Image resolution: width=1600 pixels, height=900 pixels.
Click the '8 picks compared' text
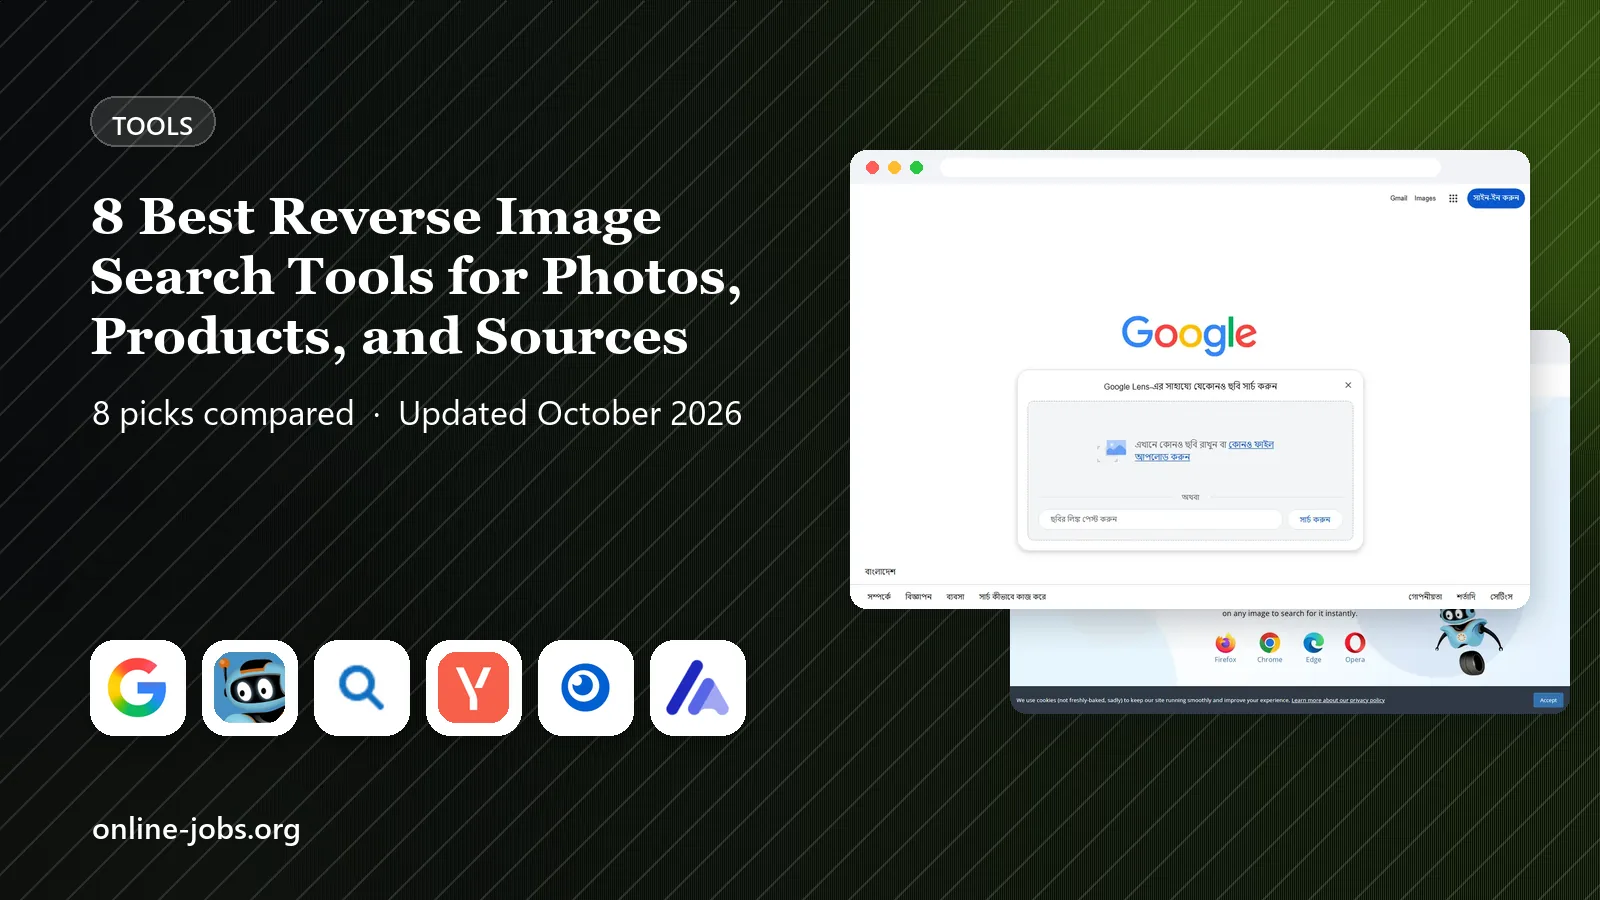(223, 414)
